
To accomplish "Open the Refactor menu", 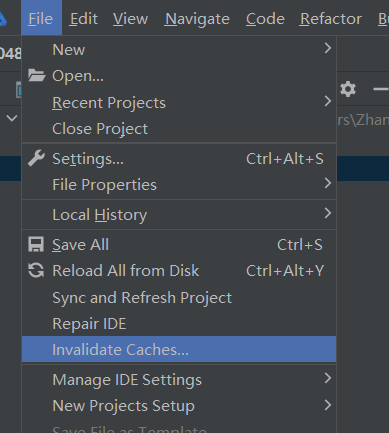I will (330, 19).
